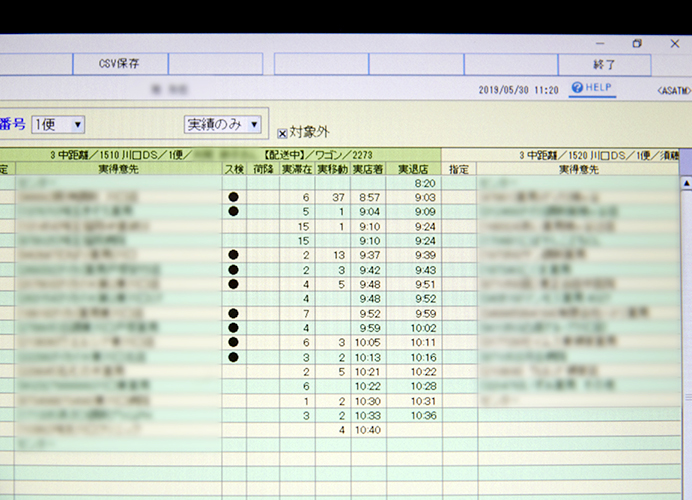The width and height of the screenshot is (692, 500).
Task: Minimize the window via title bar
Action: pyautogui.click(x=600, y=44)
